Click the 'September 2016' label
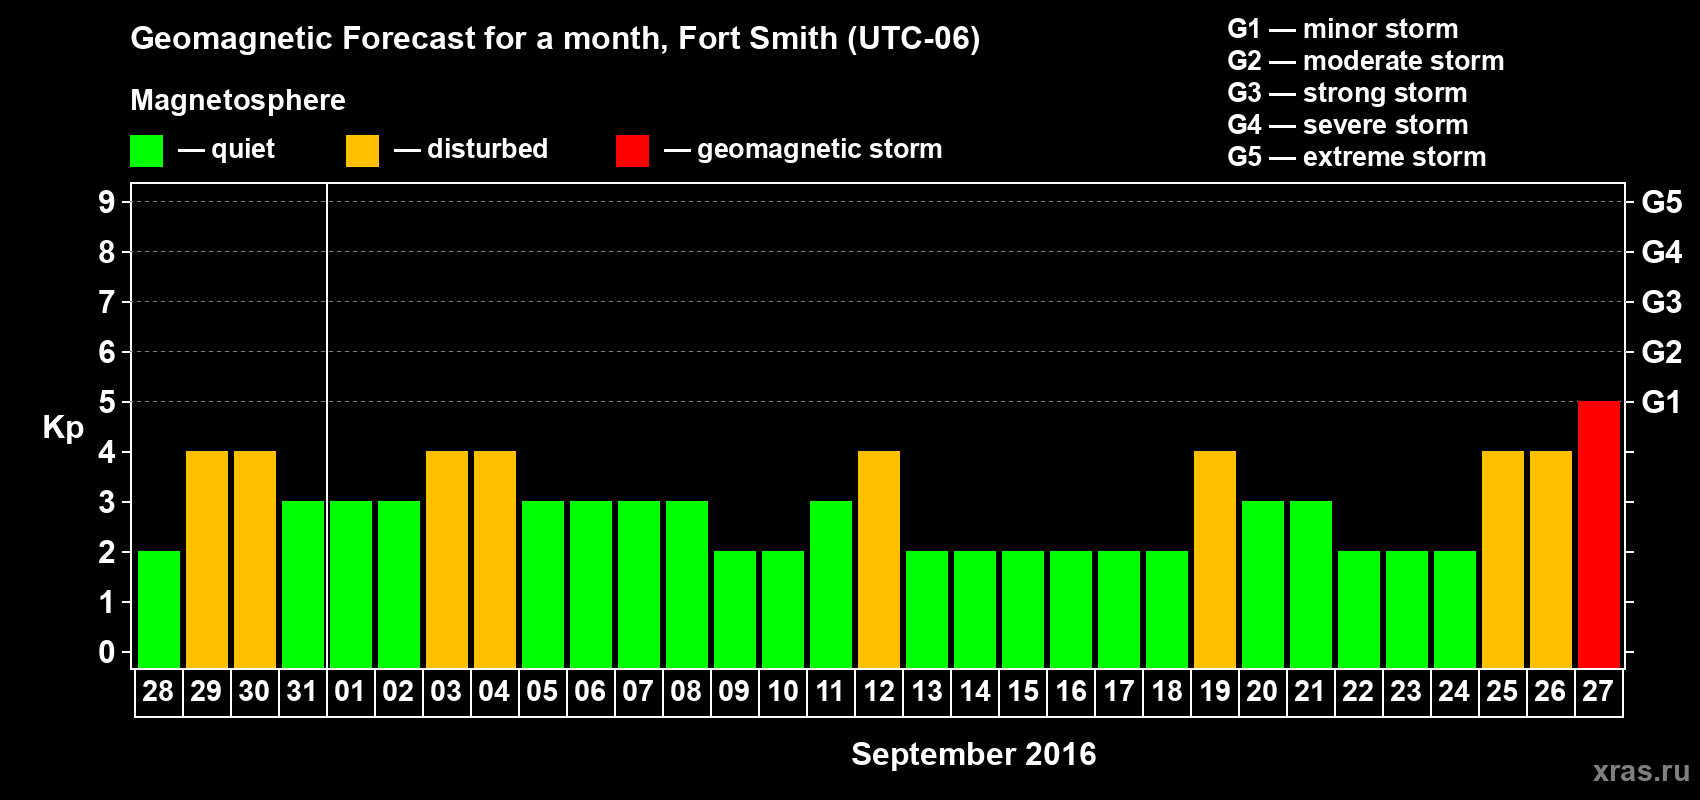Viewport: 1700px width, 800px height. 974,754
